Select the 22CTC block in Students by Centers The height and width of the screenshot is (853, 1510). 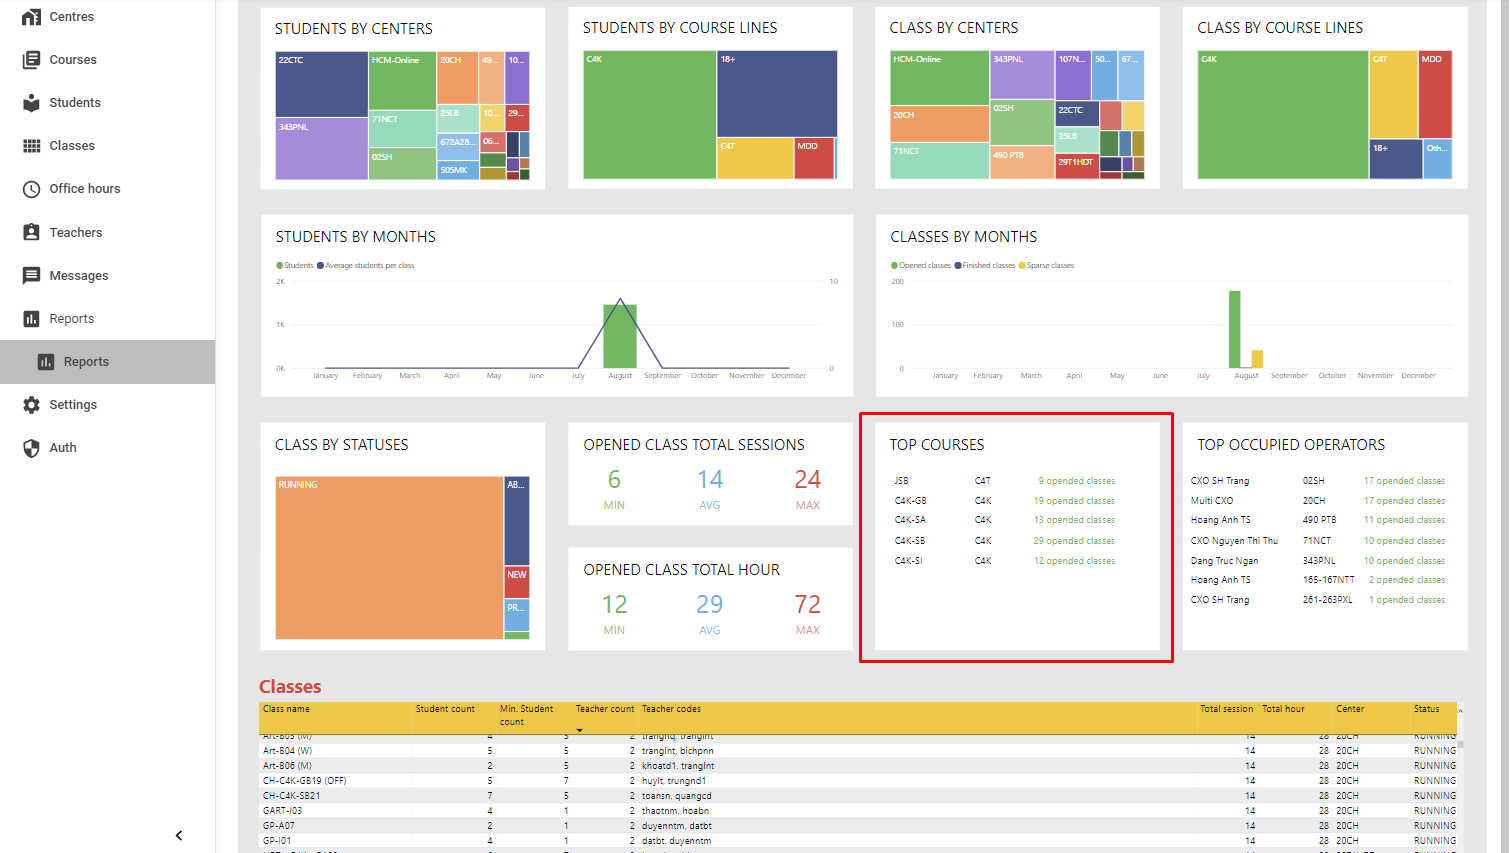(x=322, y=84)
